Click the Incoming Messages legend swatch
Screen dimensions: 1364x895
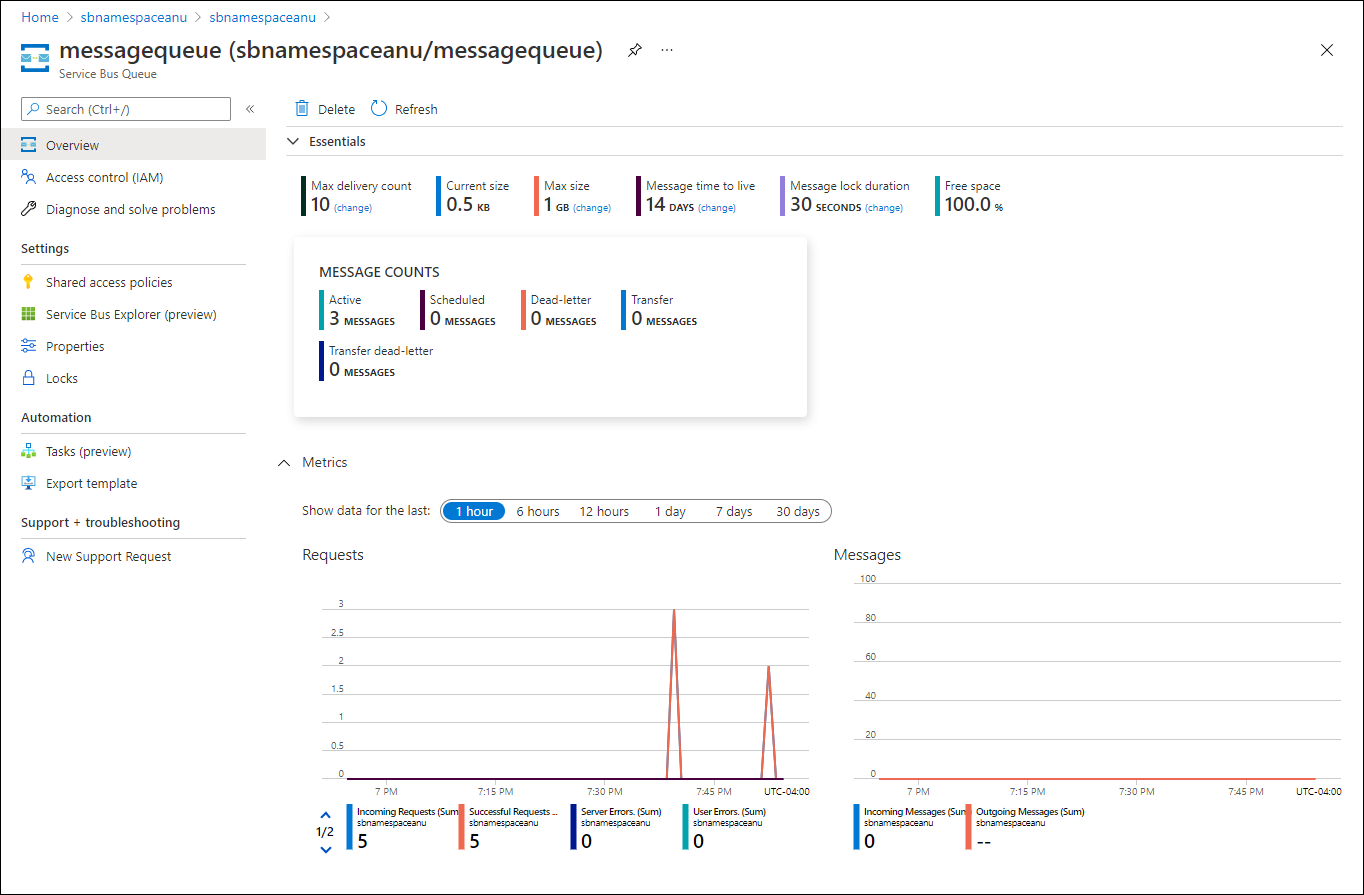[856, 828]
